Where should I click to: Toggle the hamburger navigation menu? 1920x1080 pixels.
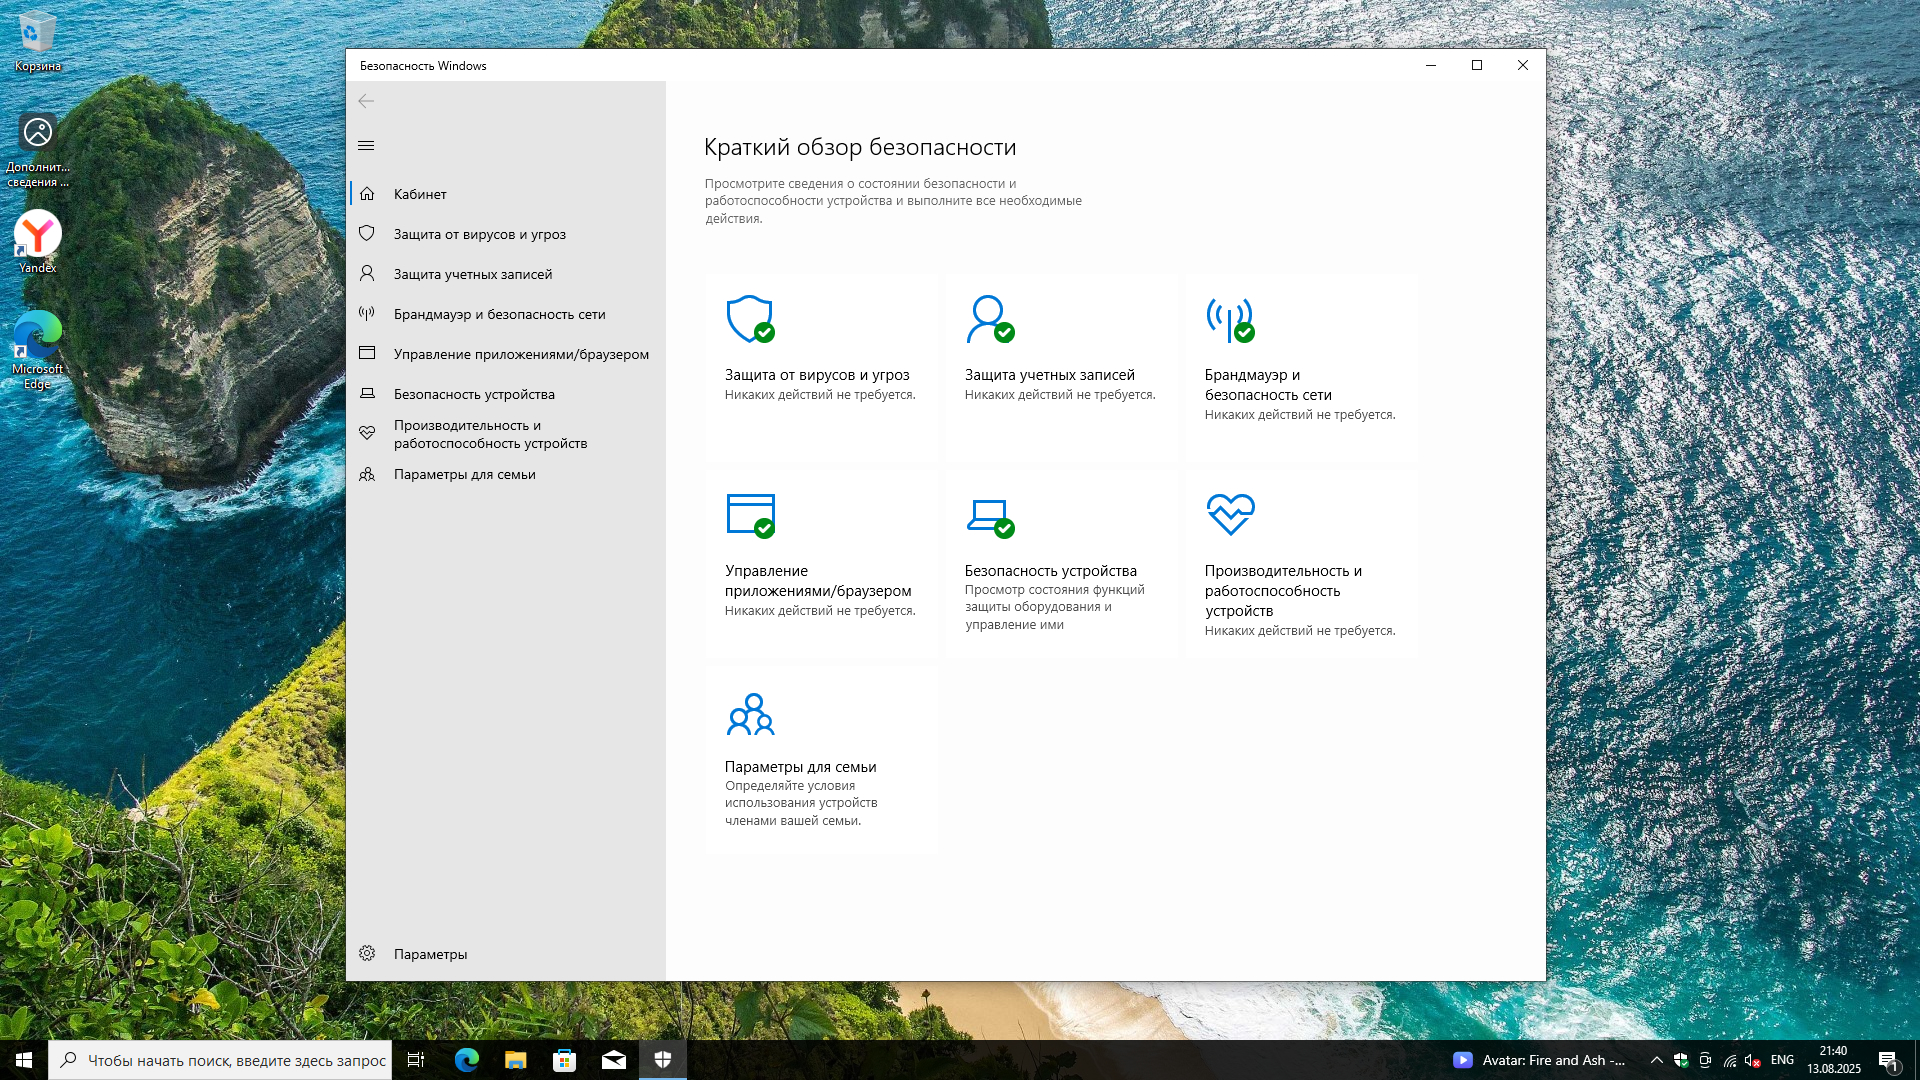(x=366, y=146)
